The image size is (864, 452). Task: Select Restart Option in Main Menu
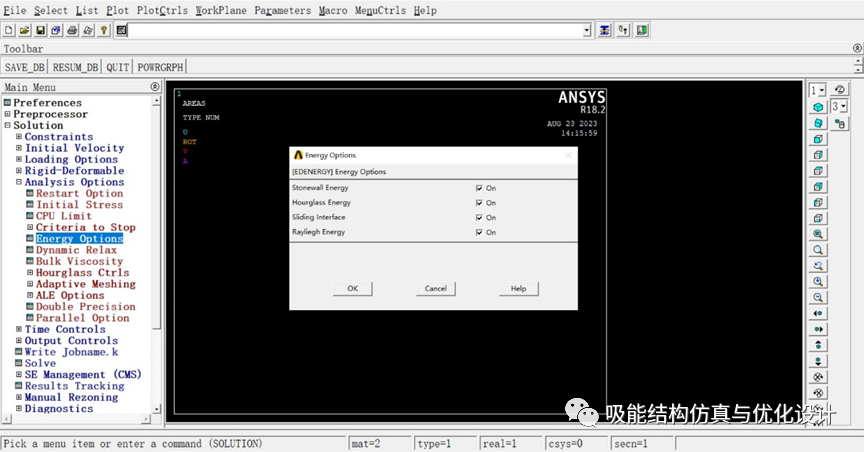point(79,193)
